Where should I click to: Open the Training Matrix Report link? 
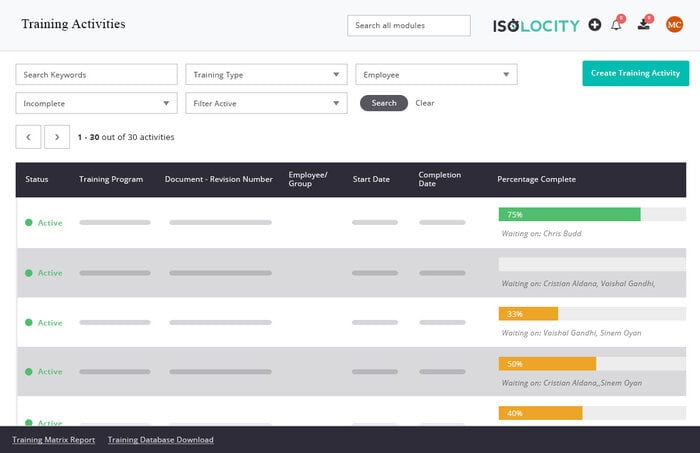coord(54,440)
